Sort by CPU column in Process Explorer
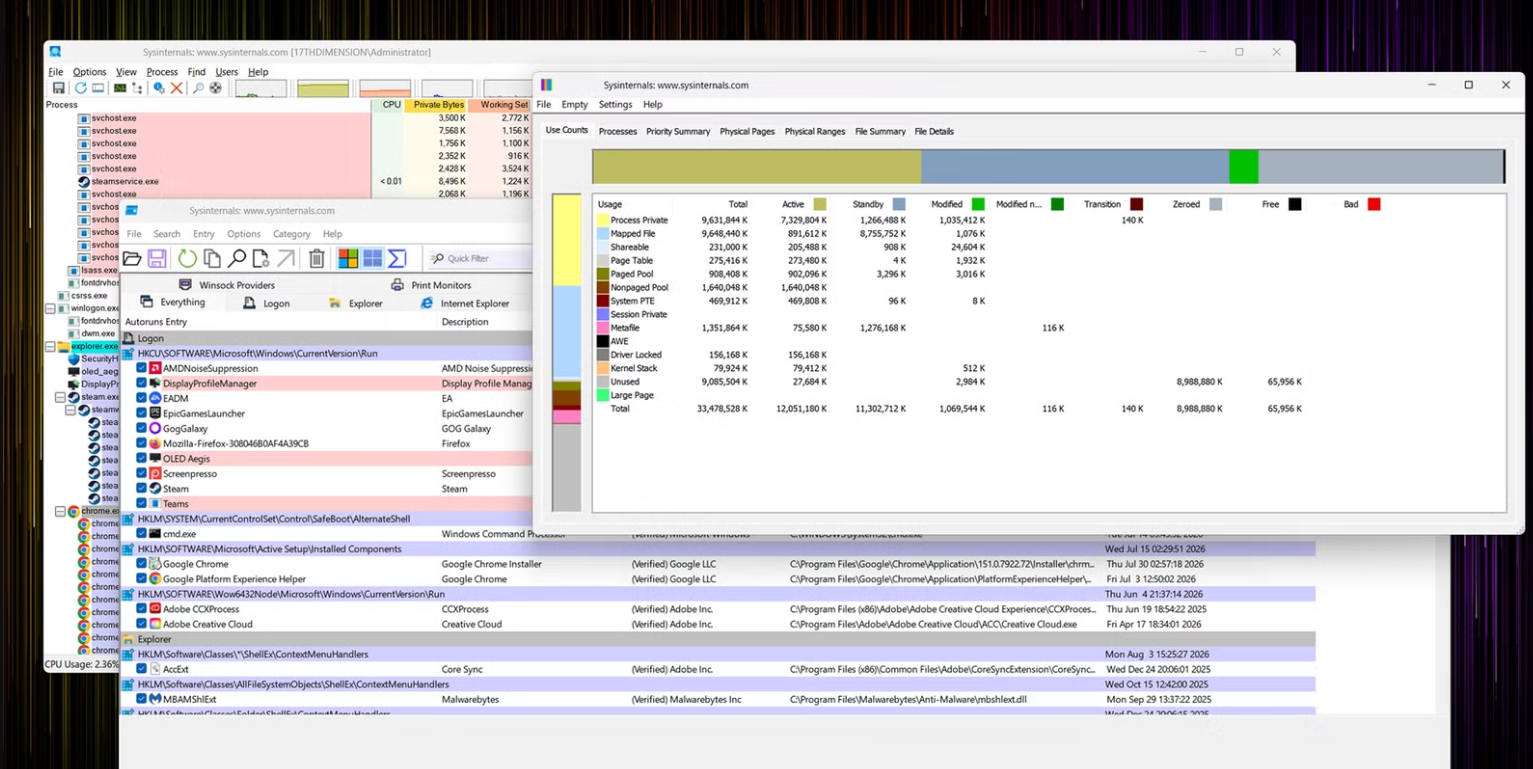This screenshot has height=769, width=1533. 388,104
